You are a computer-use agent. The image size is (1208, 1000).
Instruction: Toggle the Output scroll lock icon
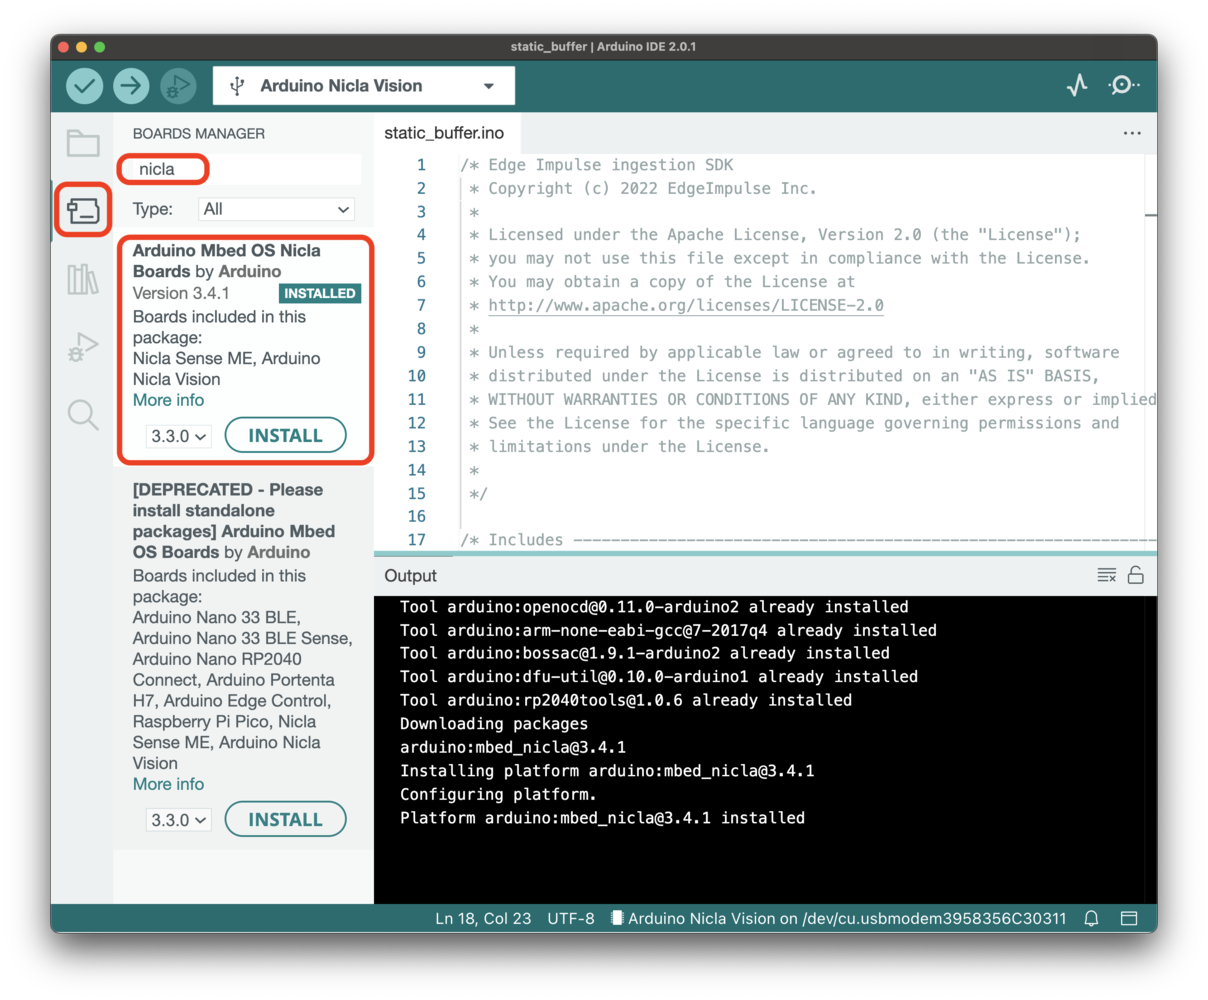(x=1136, y=575)
